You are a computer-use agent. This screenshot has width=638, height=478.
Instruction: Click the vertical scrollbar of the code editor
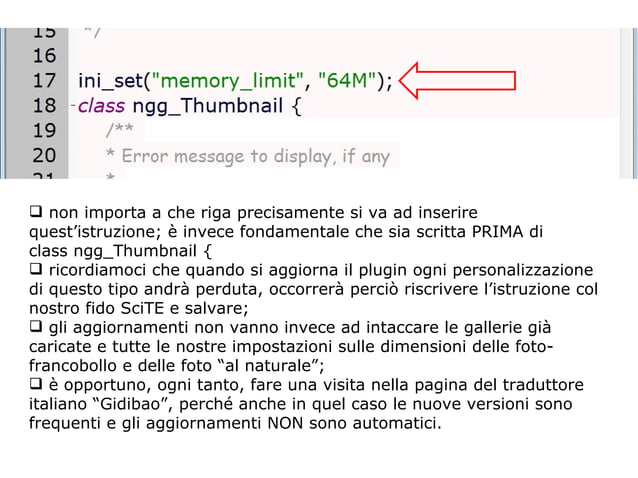tap(628, 103)
